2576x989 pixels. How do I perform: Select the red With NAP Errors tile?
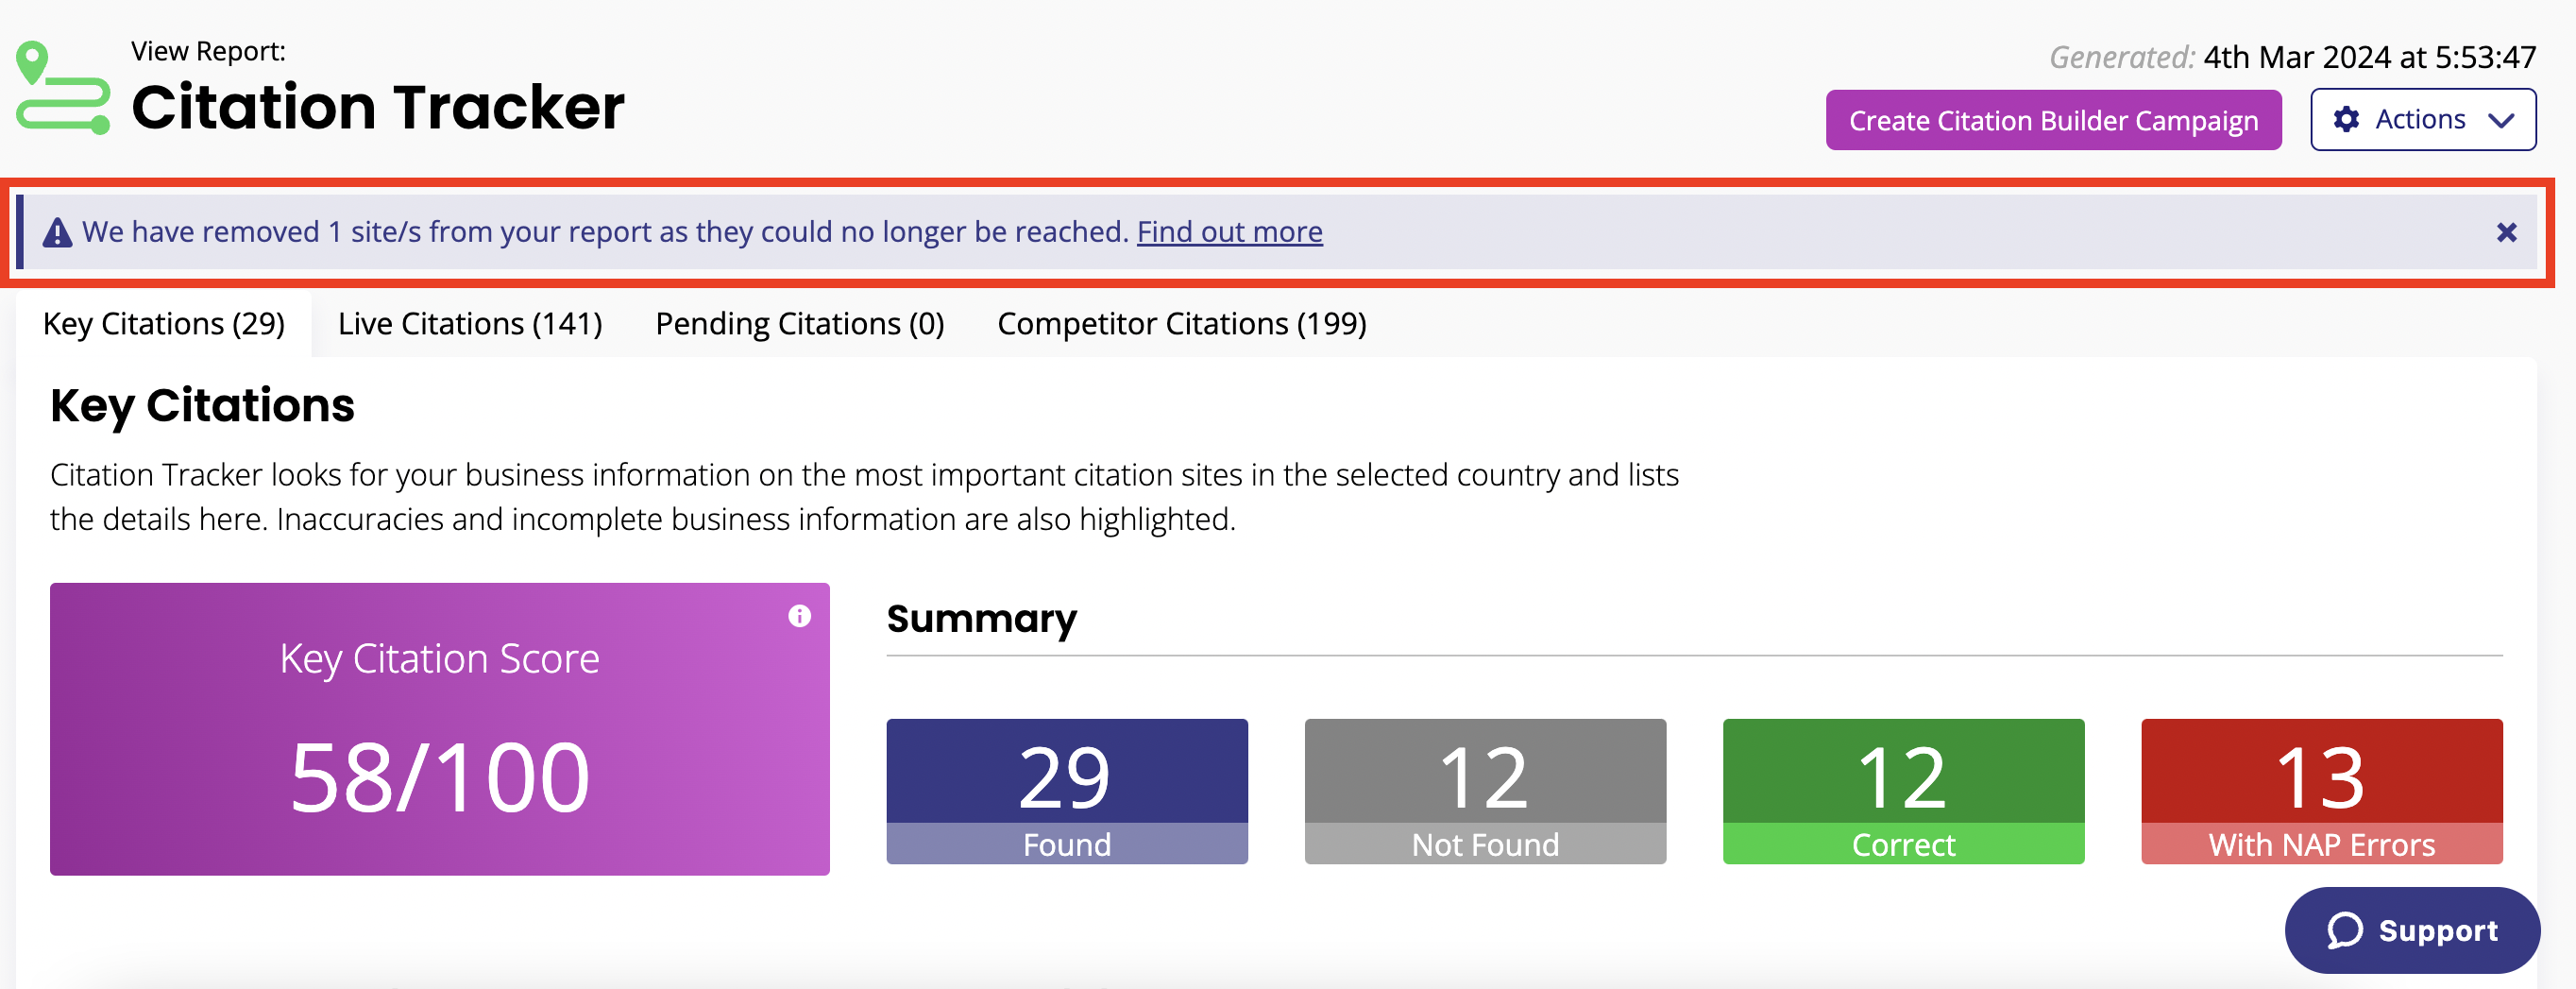pos(2321,790)
